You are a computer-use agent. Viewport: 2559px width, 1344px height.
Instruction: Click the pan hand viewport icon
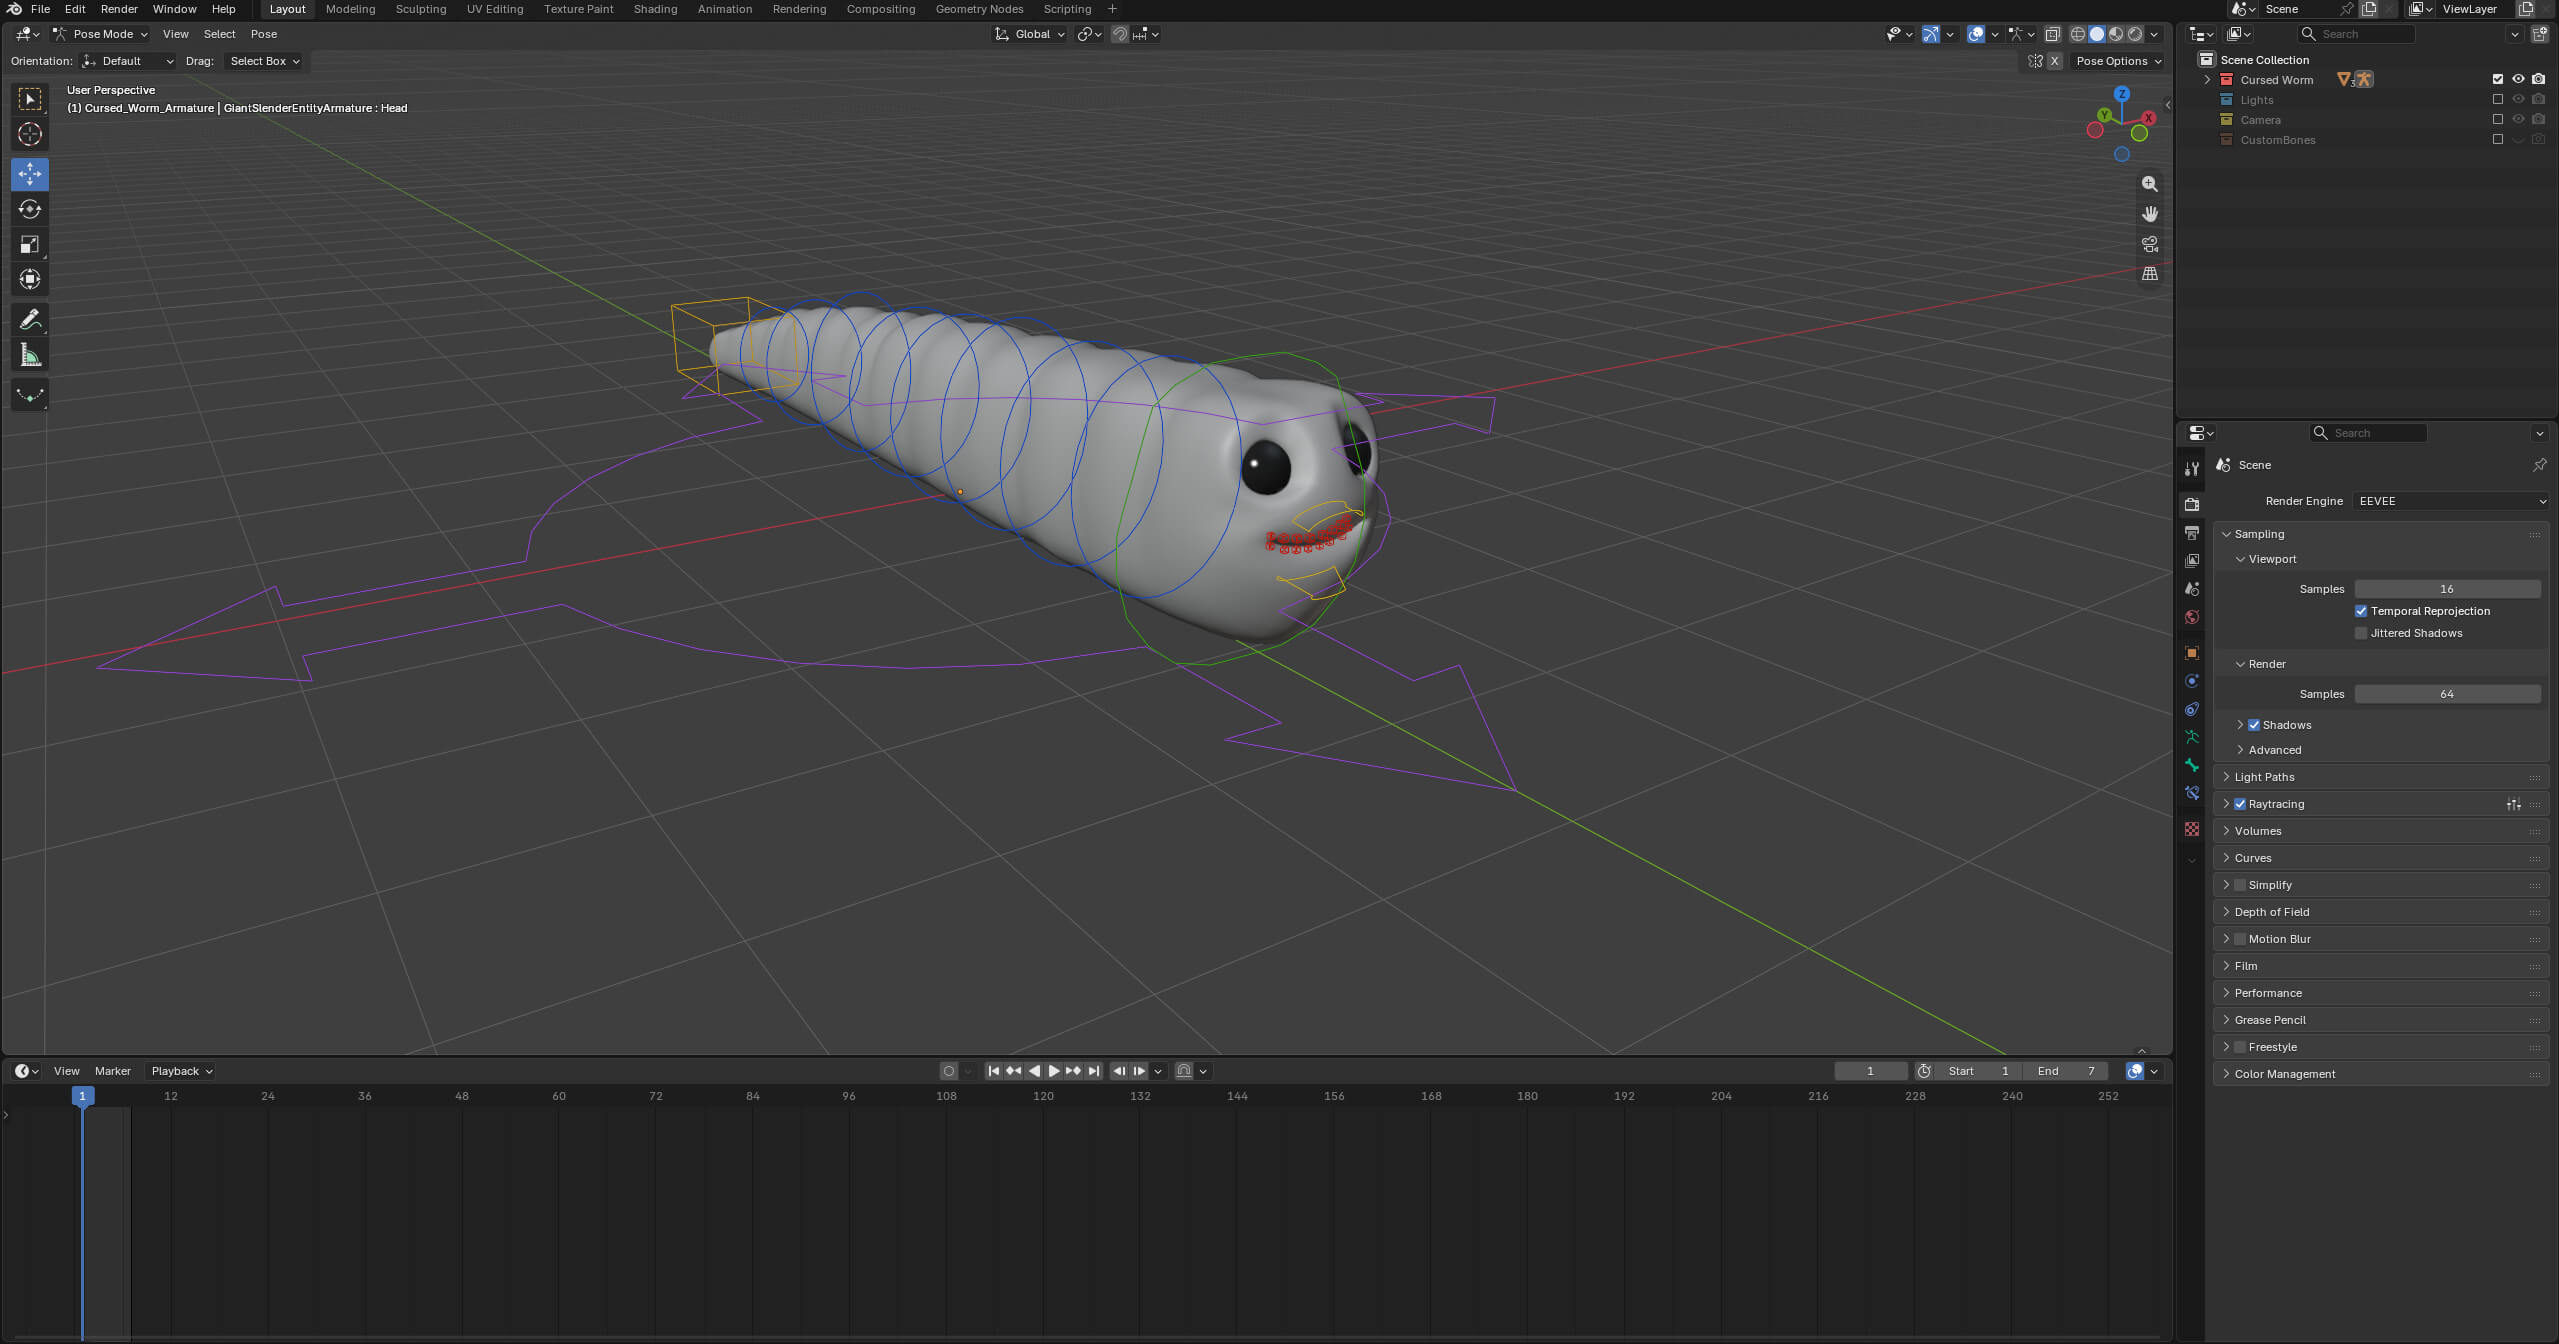click(x=2149, y=214)
